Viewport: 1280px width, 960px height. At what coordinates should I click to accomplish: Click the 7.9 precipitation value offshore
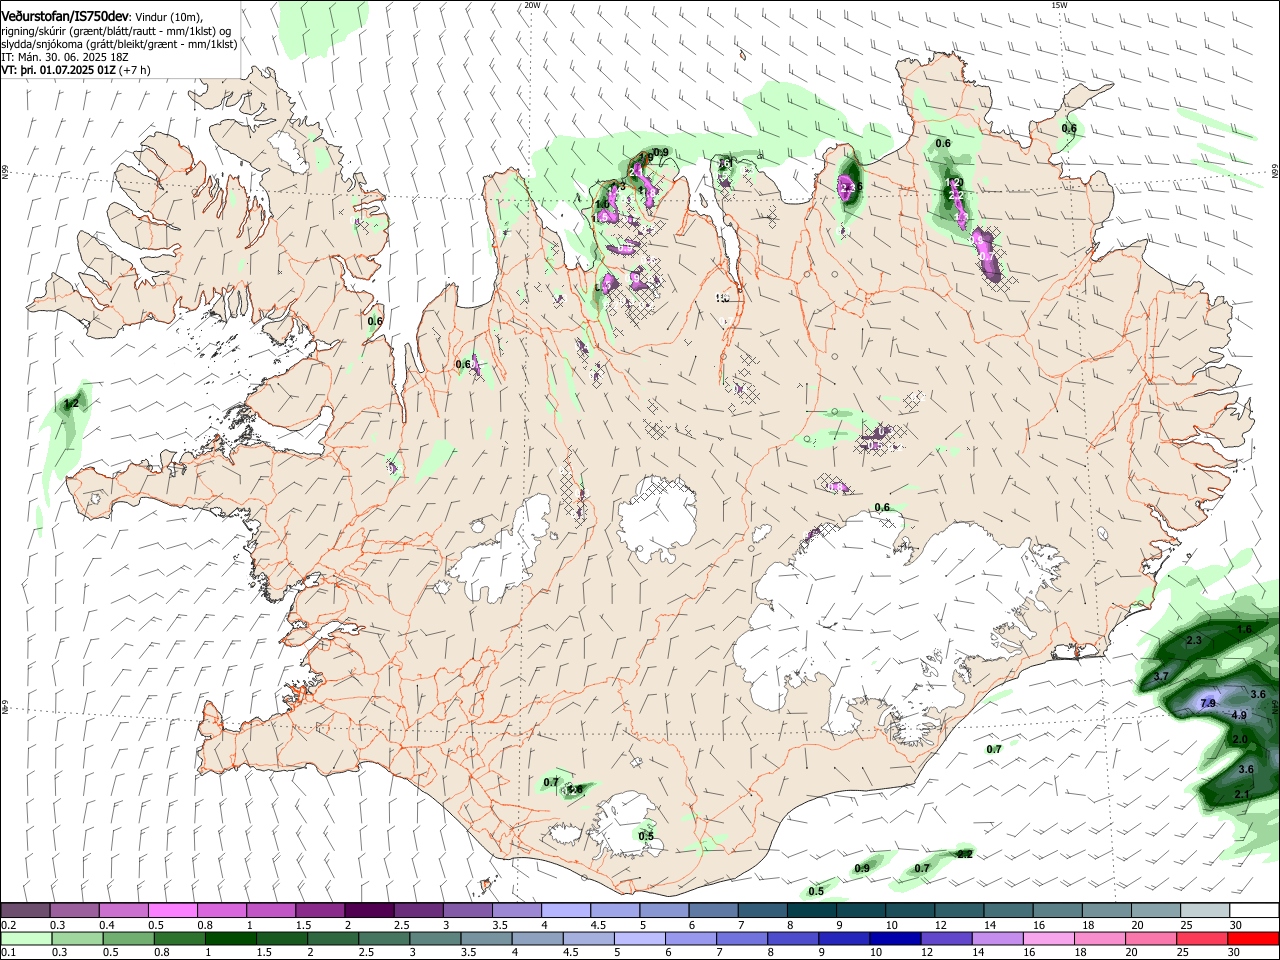[x=1207, y=703]
